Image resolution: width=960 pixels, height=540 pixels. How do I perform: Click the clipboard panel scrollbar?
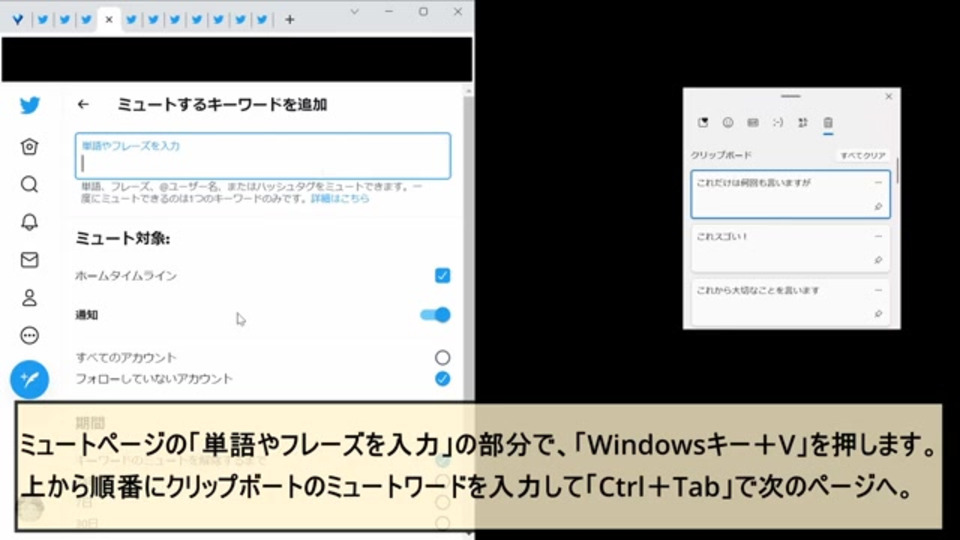[897, 171]
